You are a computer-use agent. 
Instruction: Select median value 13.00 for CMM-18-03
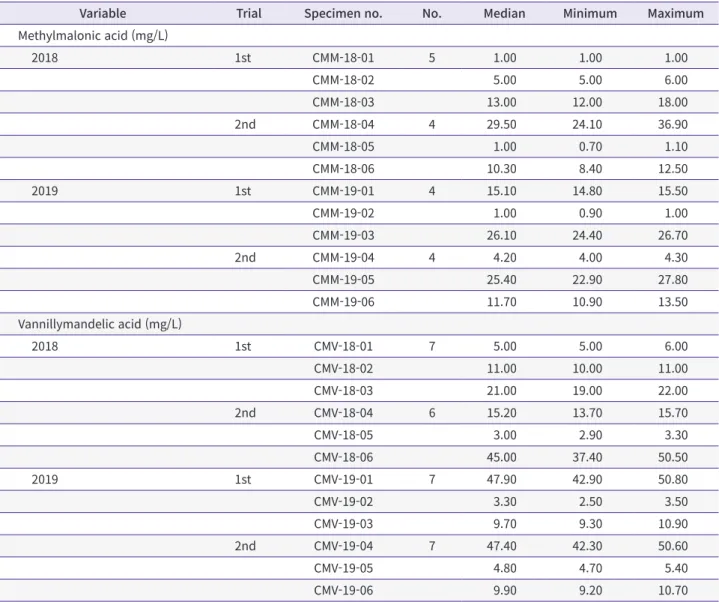tap(501, 102)
